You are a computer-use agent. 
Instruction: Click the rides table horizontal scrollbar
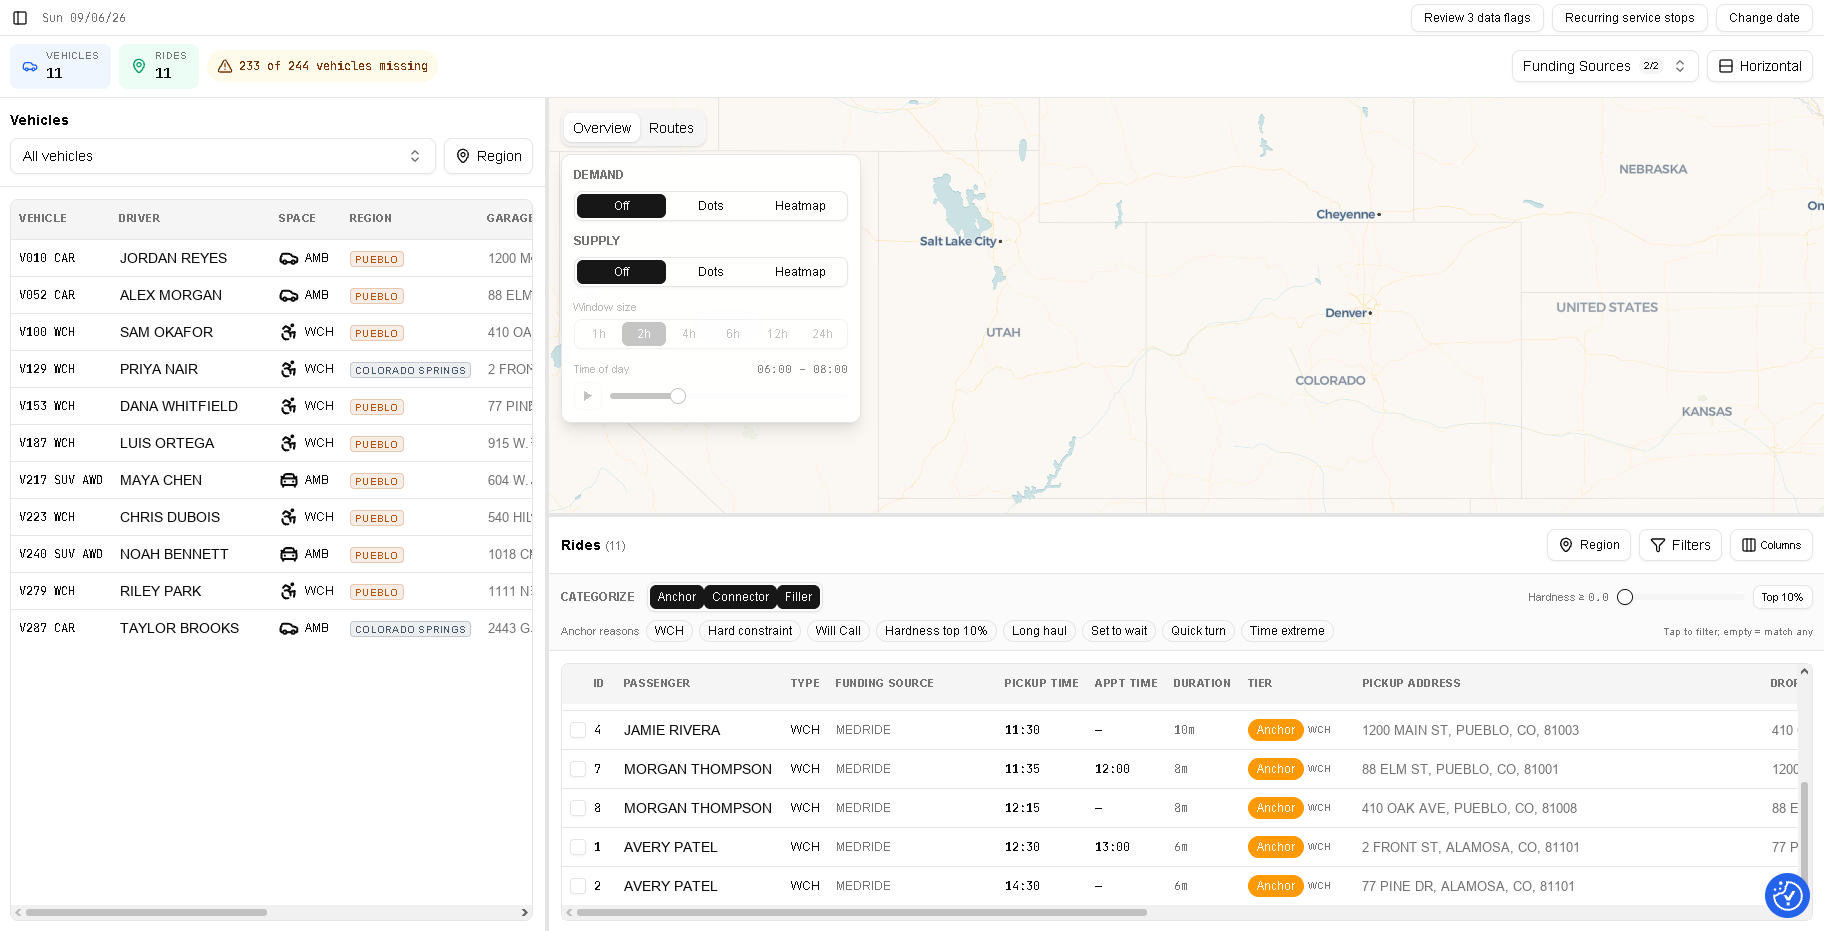862,912
